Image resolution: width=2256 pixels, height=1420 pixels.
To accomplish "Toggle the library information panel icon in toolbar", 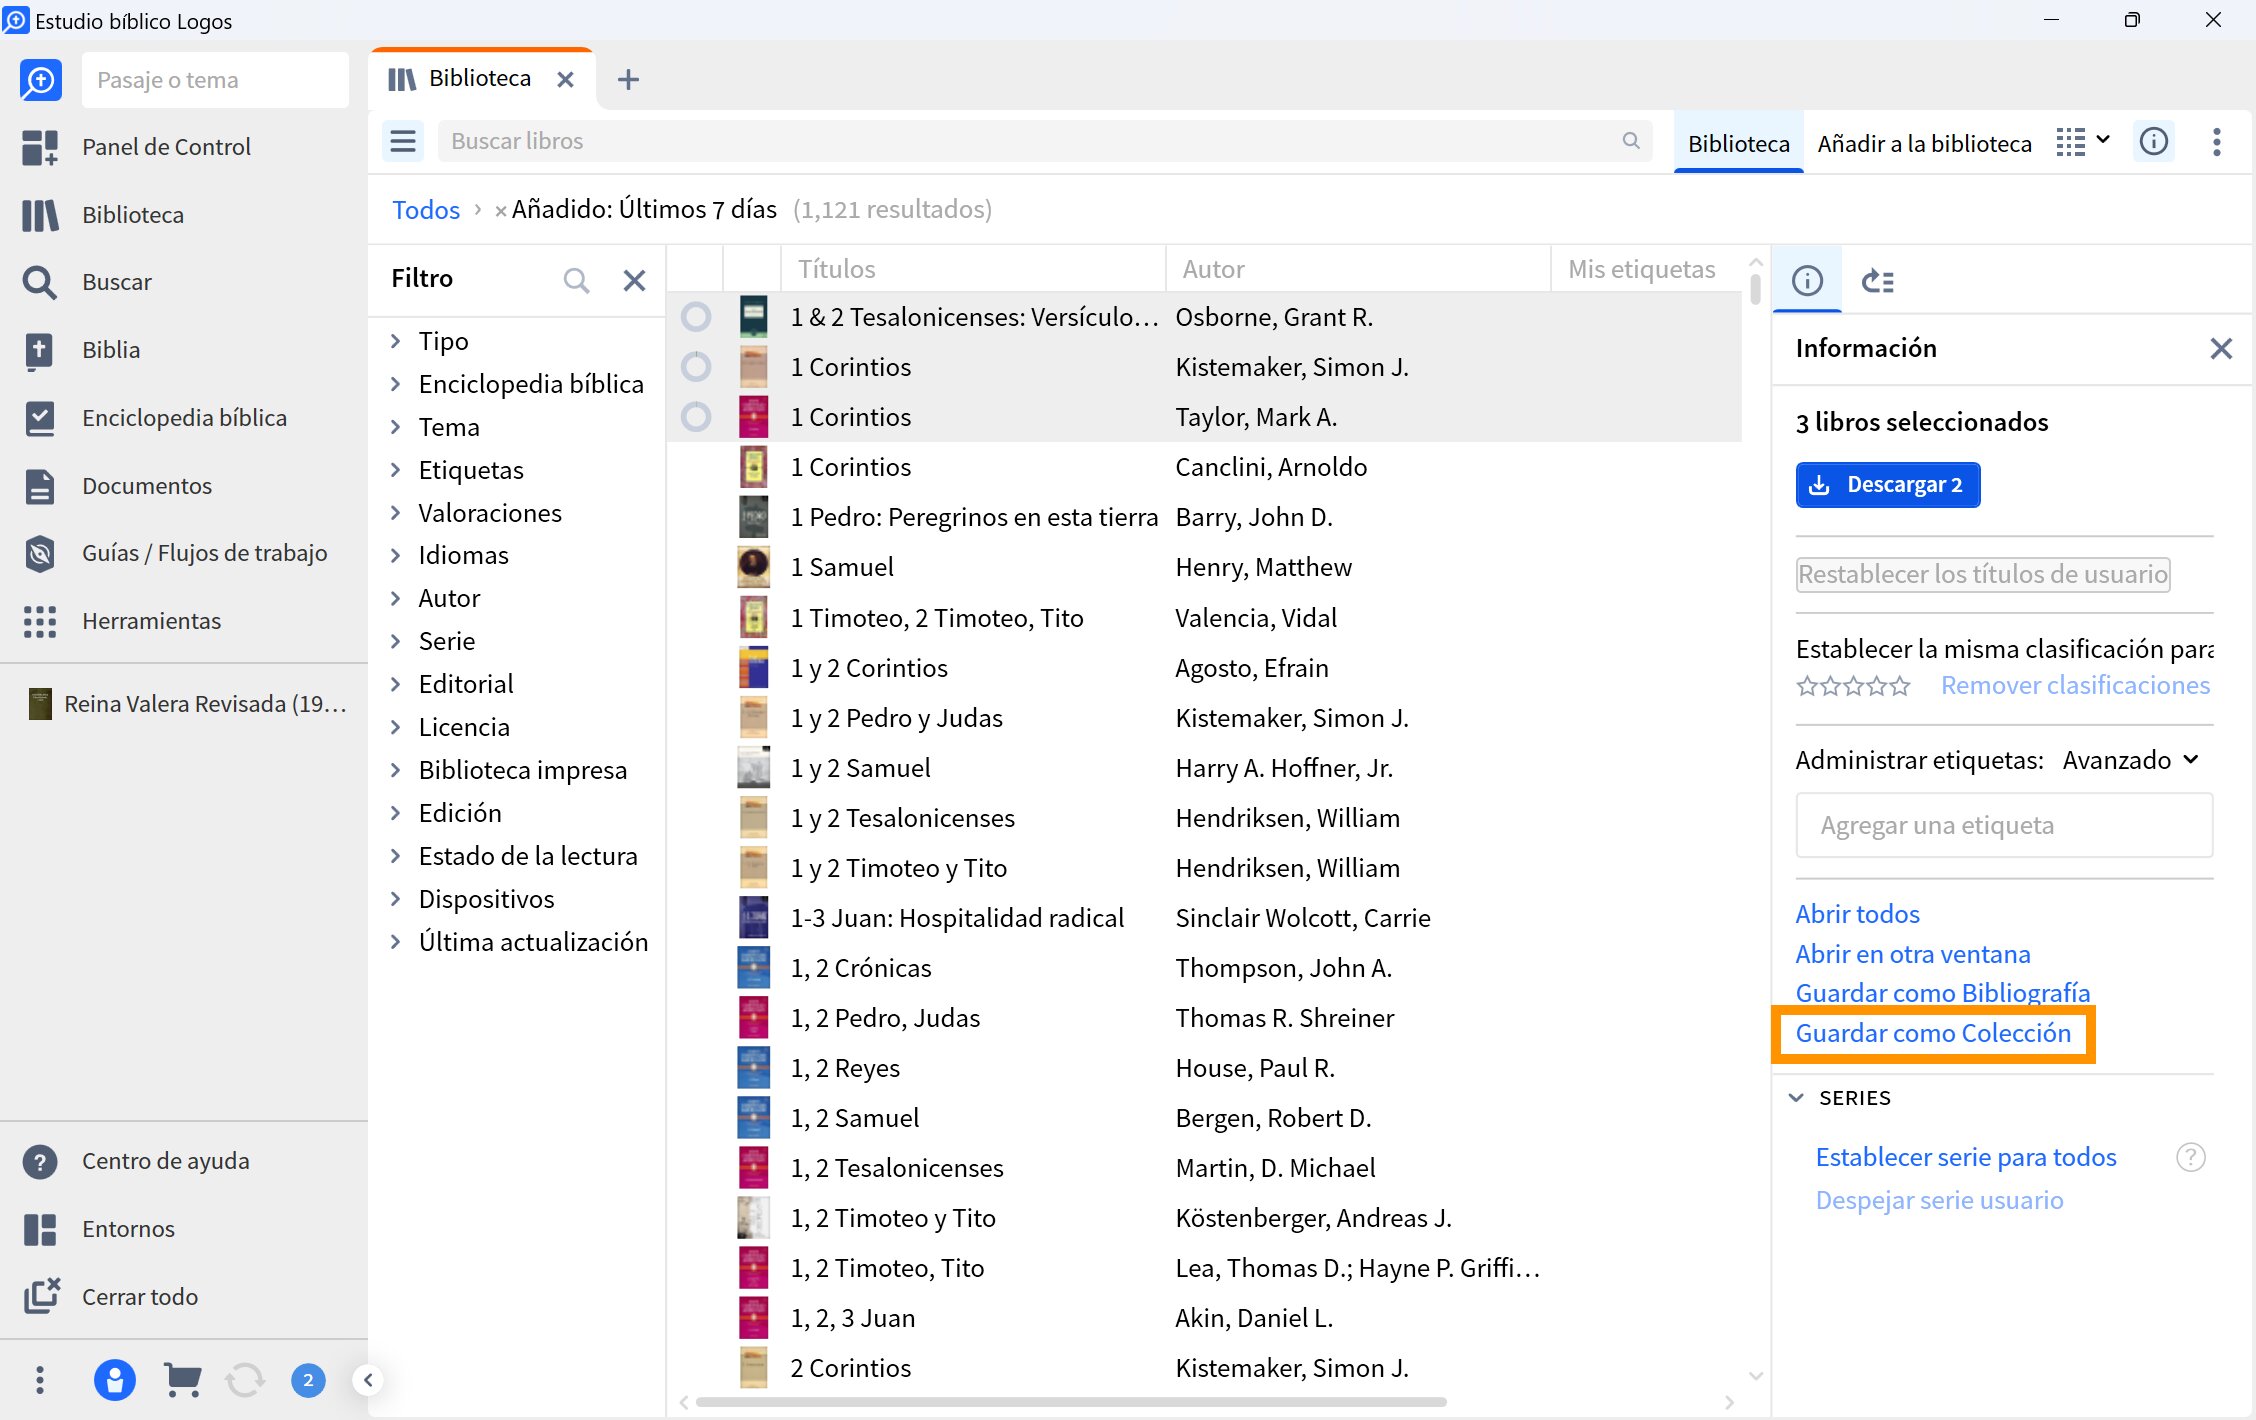I will click(2154, 142).
